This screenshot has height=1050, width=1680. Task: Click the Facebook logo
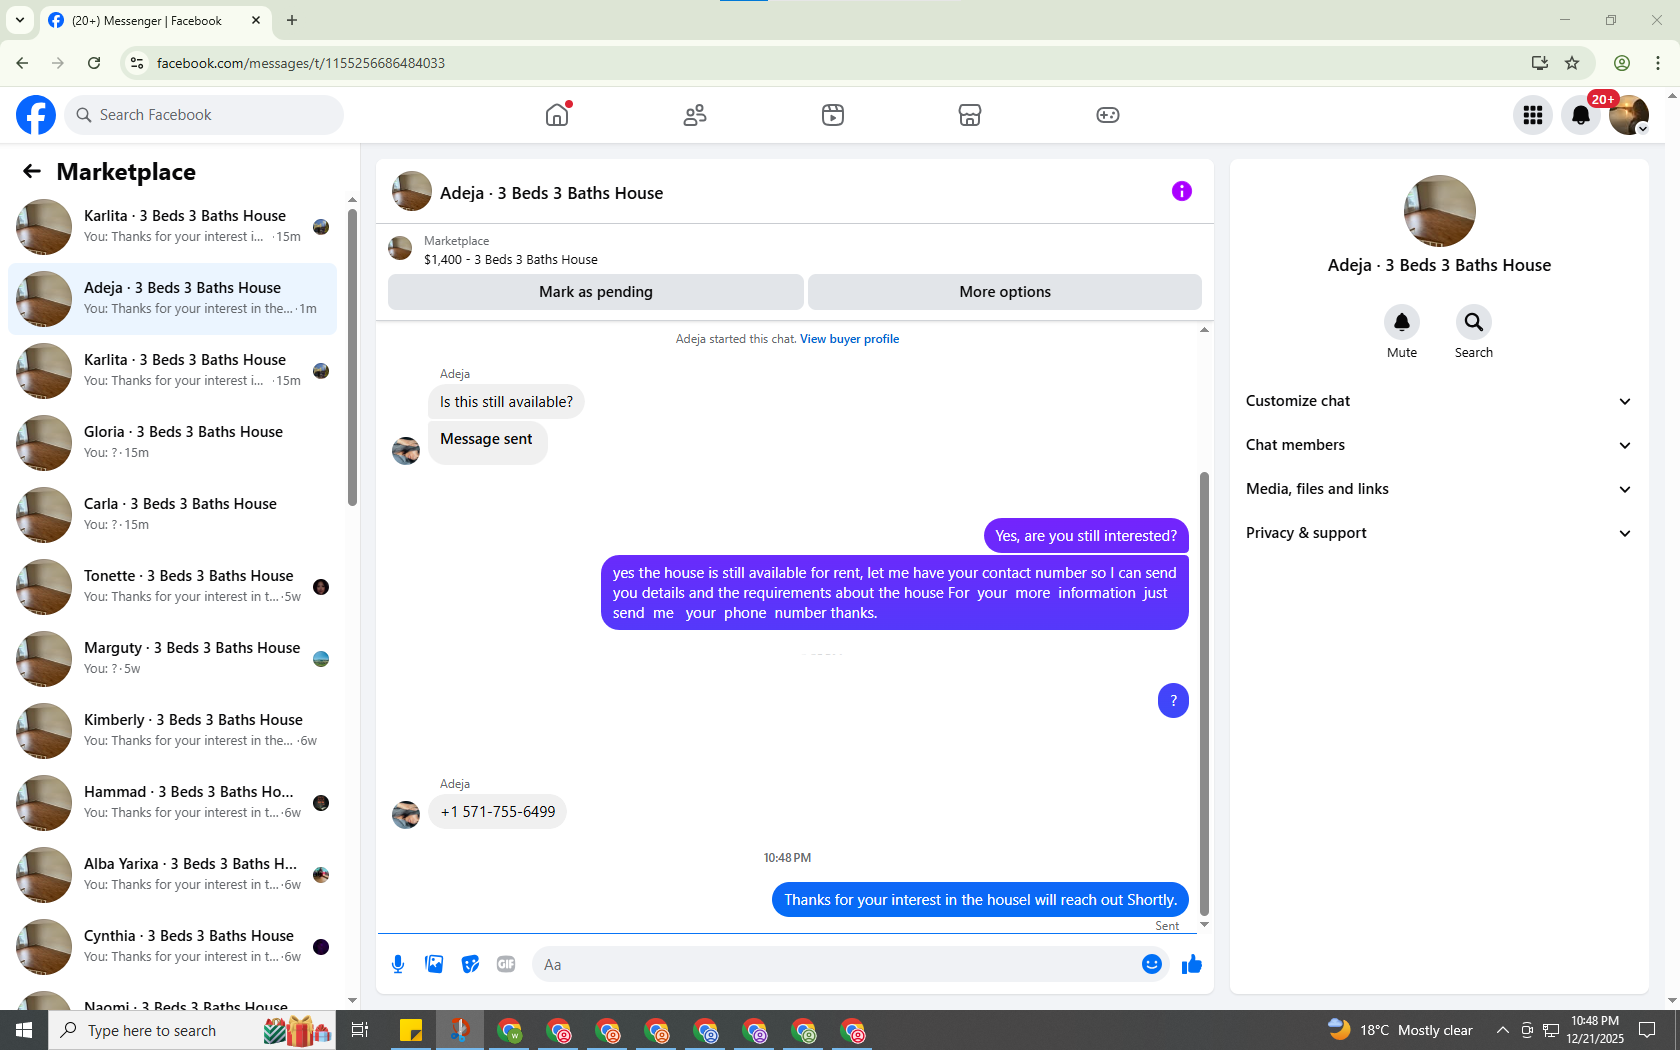pyautogui.click(x=36, y=115)
